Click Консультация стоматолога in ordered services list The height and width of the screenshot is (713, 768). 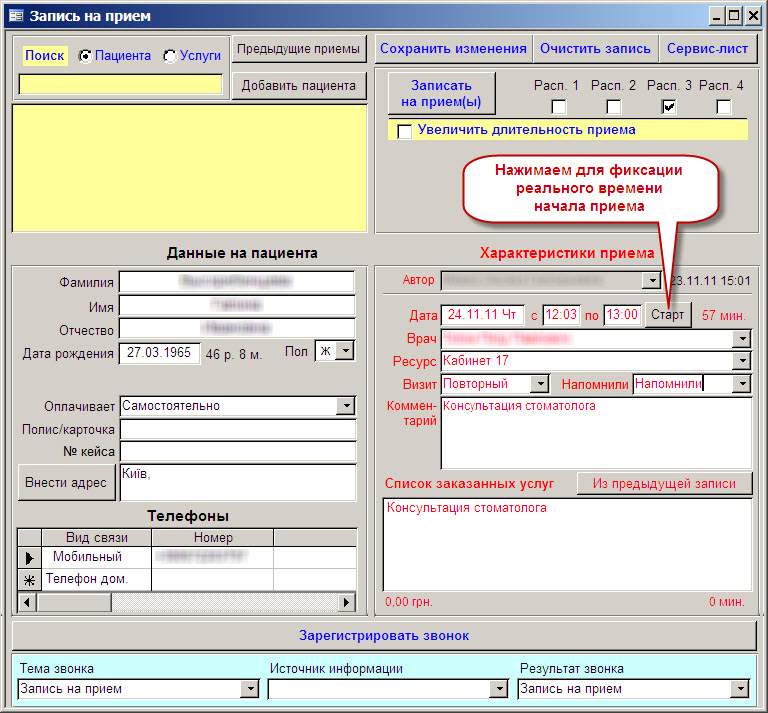pyautogui.click(x=467, y=508)
